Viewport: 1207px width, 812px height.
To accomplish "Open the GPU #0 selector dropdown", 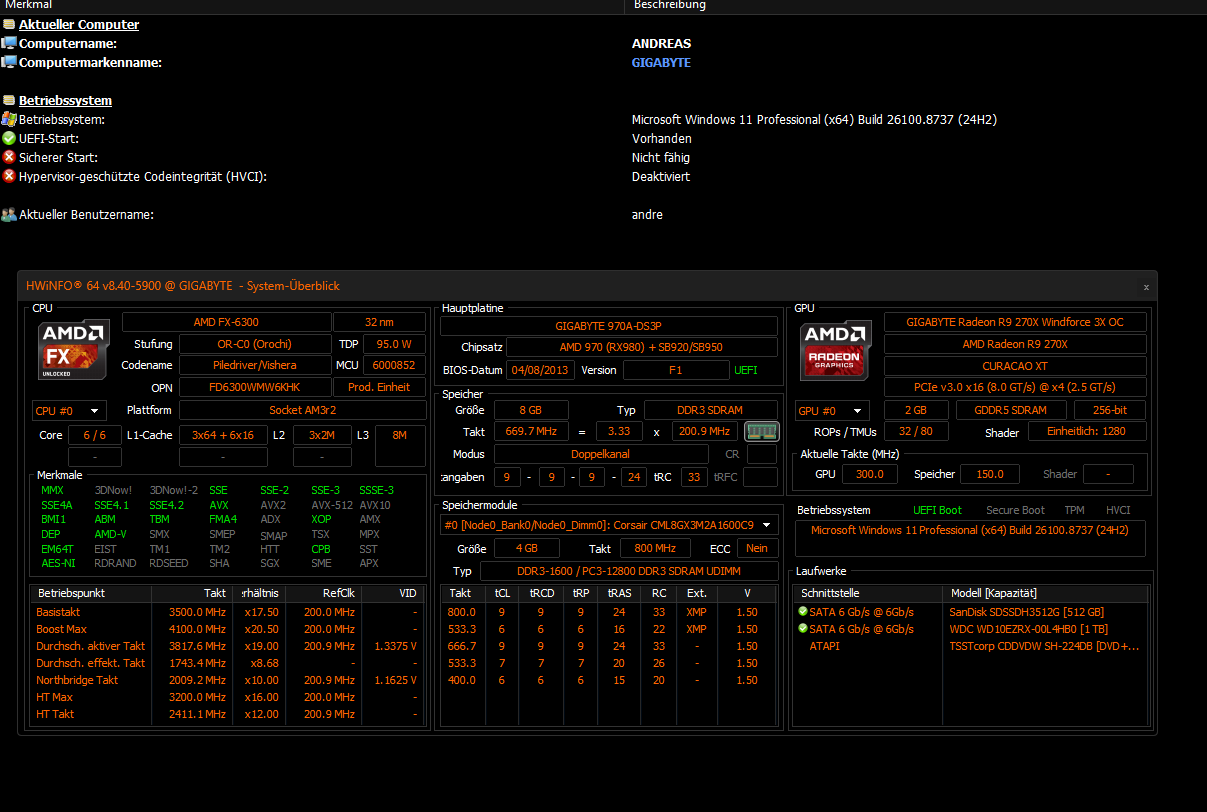I will click(x=832, y=410).
